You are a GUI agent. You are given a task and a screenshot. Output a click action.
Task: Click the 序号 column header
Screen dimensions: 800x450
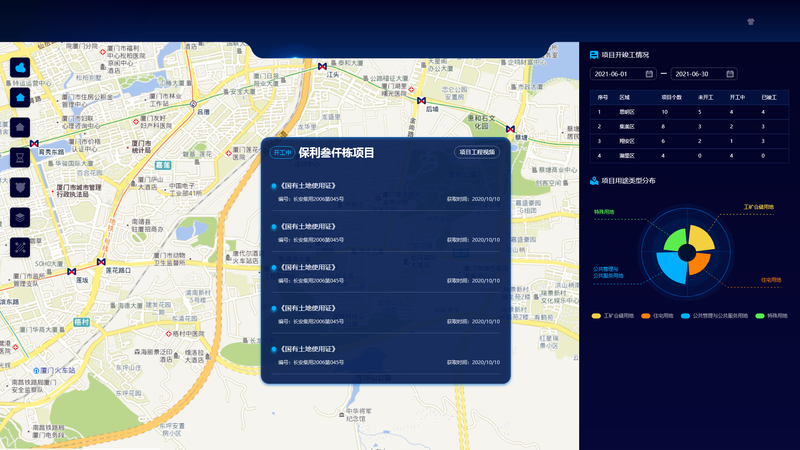click(603, 97)
